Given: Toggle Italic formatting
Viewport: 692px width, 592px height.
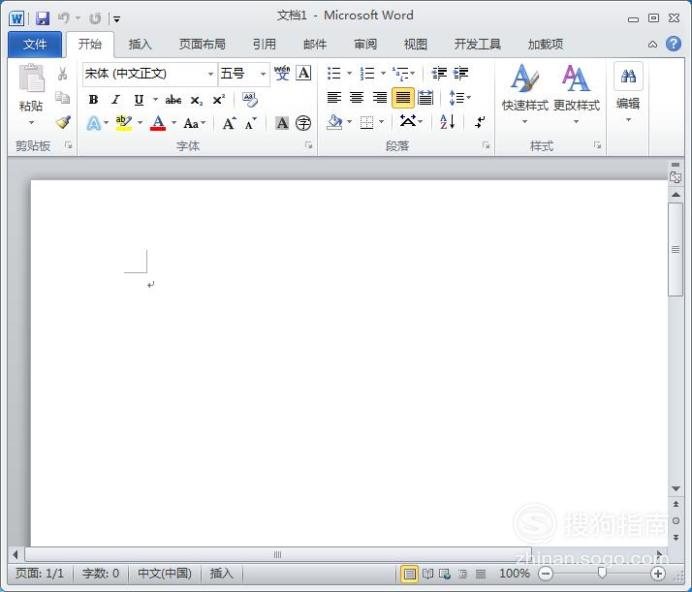Looking at the screenshot, I should click(116, 100).
